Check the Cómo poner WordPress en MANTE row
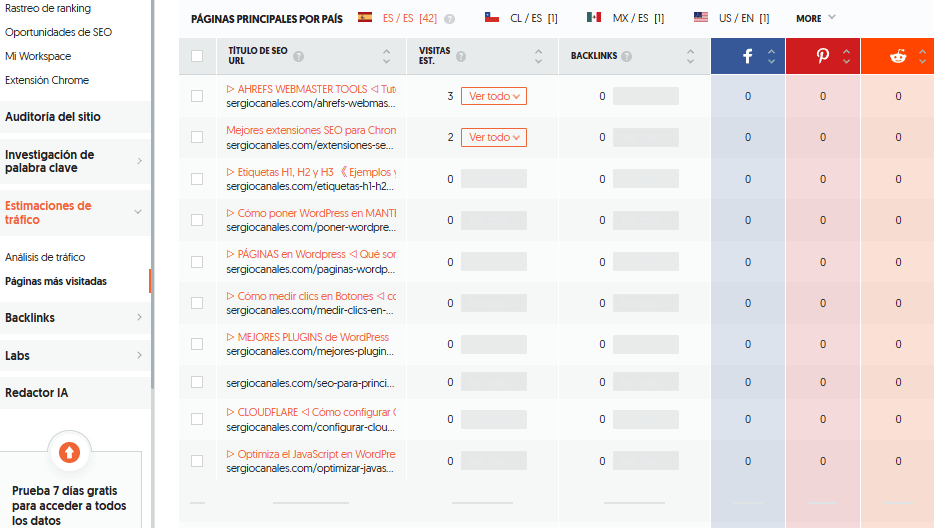This screenshot has height=528, width=934. pos(197,220)
